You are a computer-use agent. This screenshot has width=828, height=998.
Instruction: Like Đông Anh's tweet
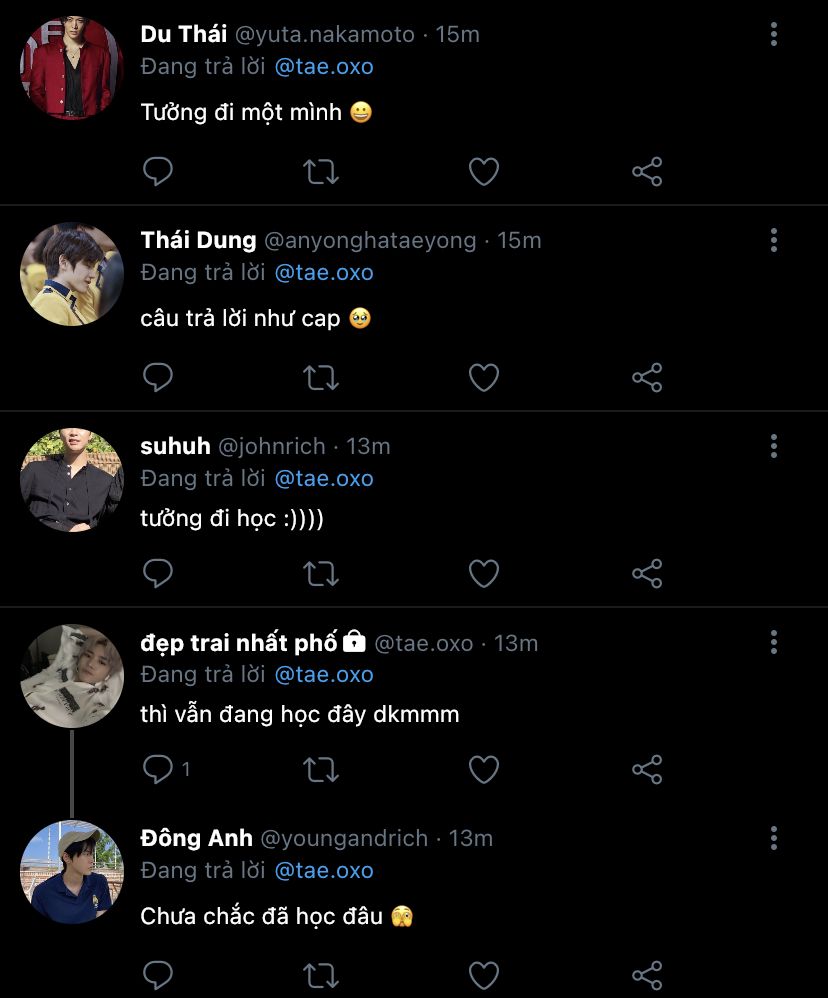(484, 975)
